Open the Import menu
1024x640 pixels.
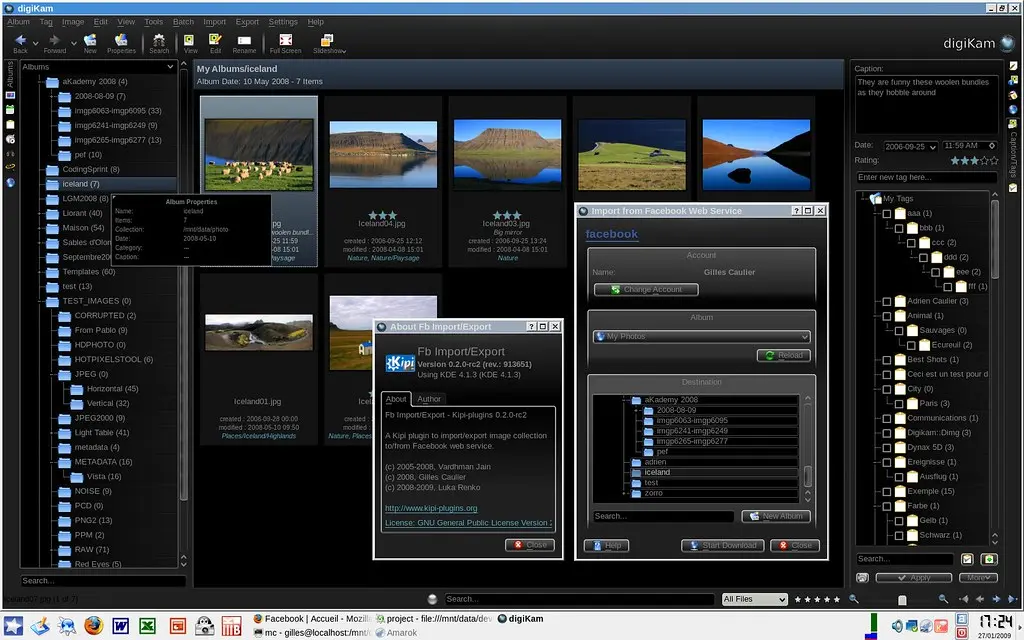[214, 21]
